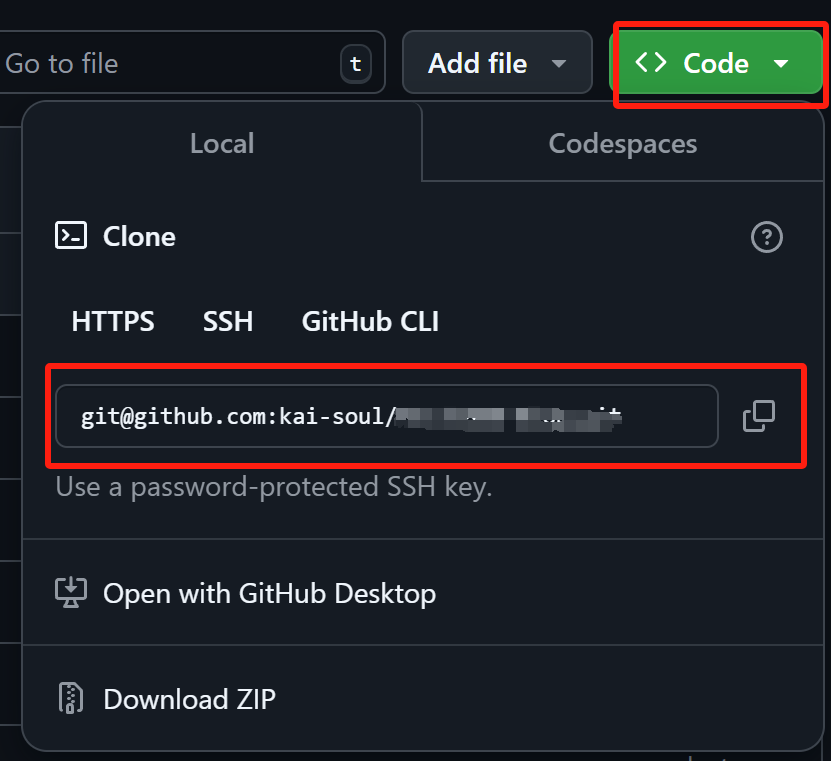
Task: Download ZIP of the repository
Action: pyautogui.click(x=189, y=698)
